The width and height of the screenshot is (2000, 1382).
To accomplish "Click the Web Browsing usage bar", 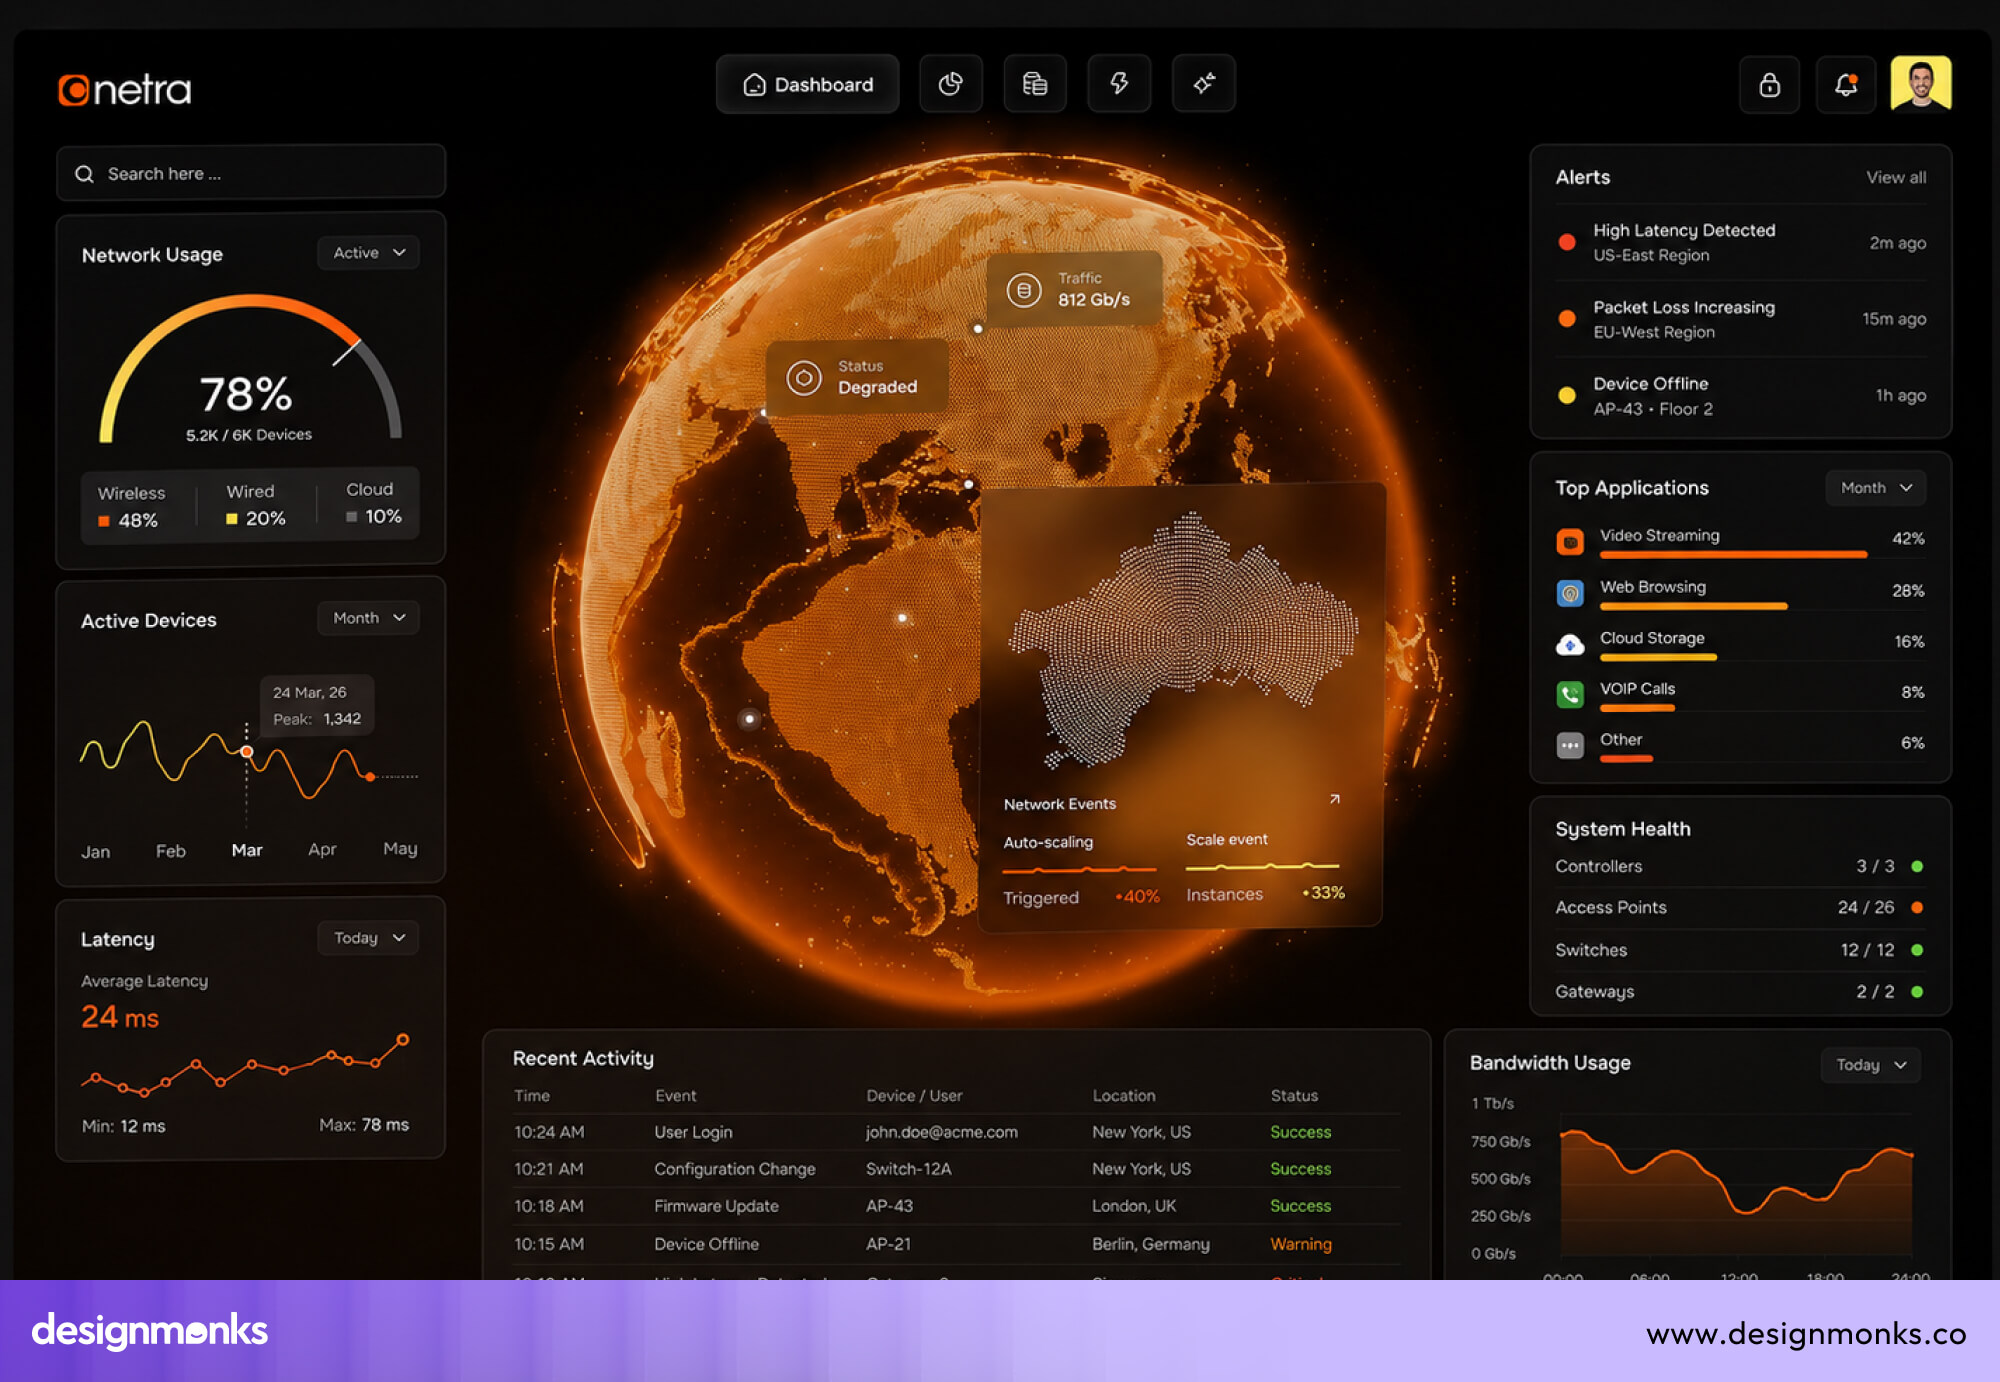I will (x=1693, y=606).
